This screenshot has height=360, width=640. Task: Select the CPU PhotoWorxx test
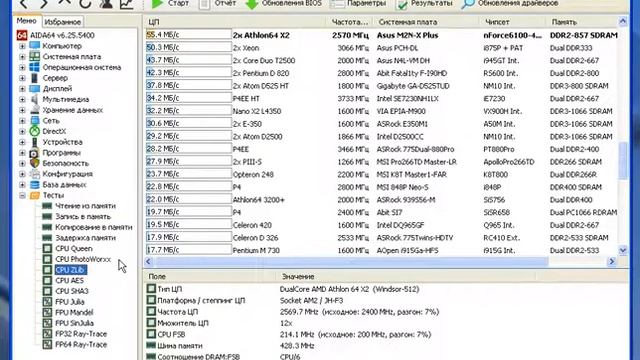coord(83,259)
